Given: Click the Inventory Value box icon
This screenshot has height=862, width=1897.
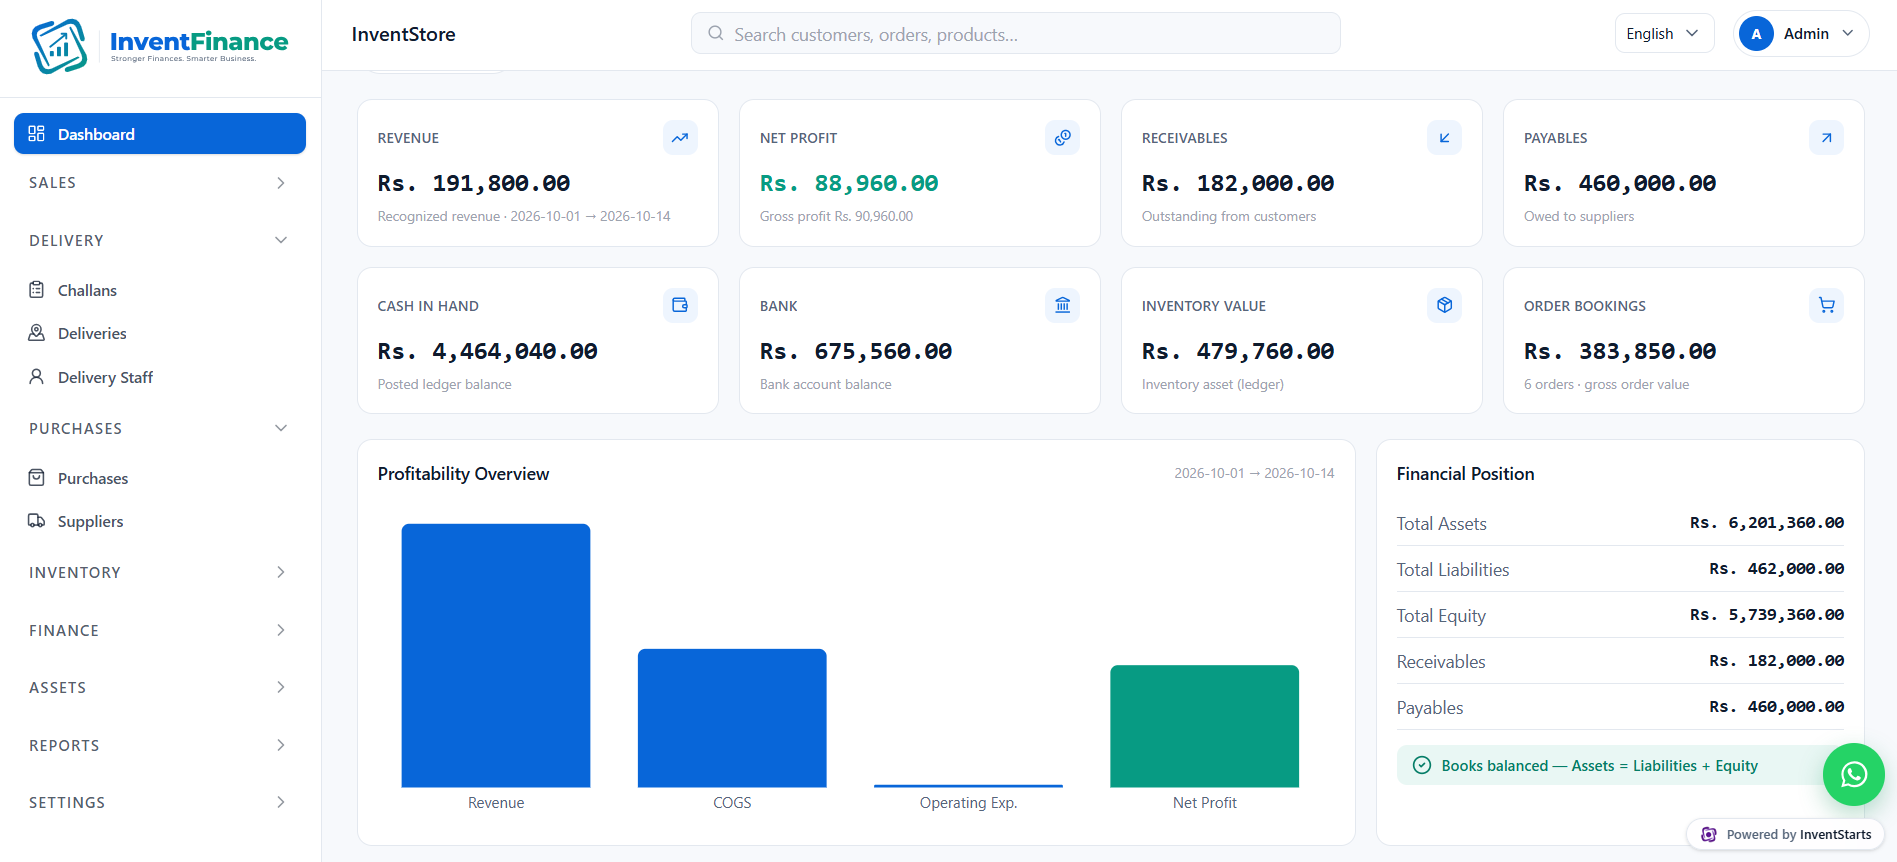Looking at the screenshot, I should 1444,305.
